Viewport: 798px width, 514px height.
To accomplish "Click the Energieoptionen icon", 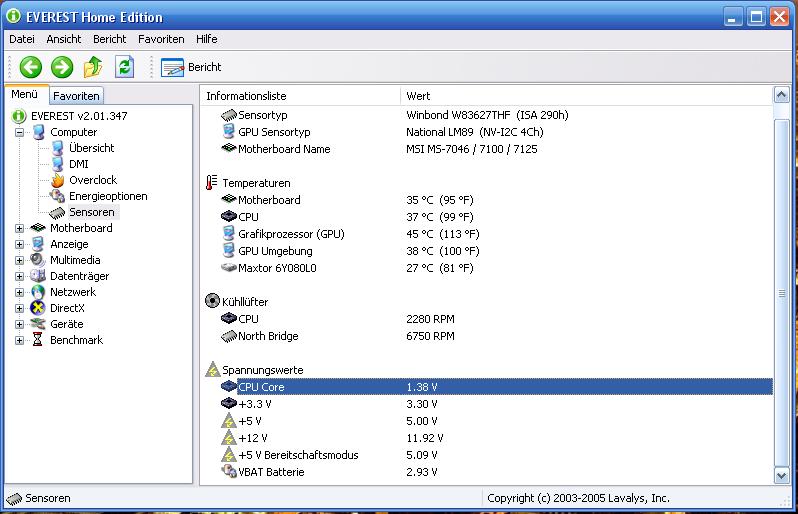I will [x=57, y=196].
